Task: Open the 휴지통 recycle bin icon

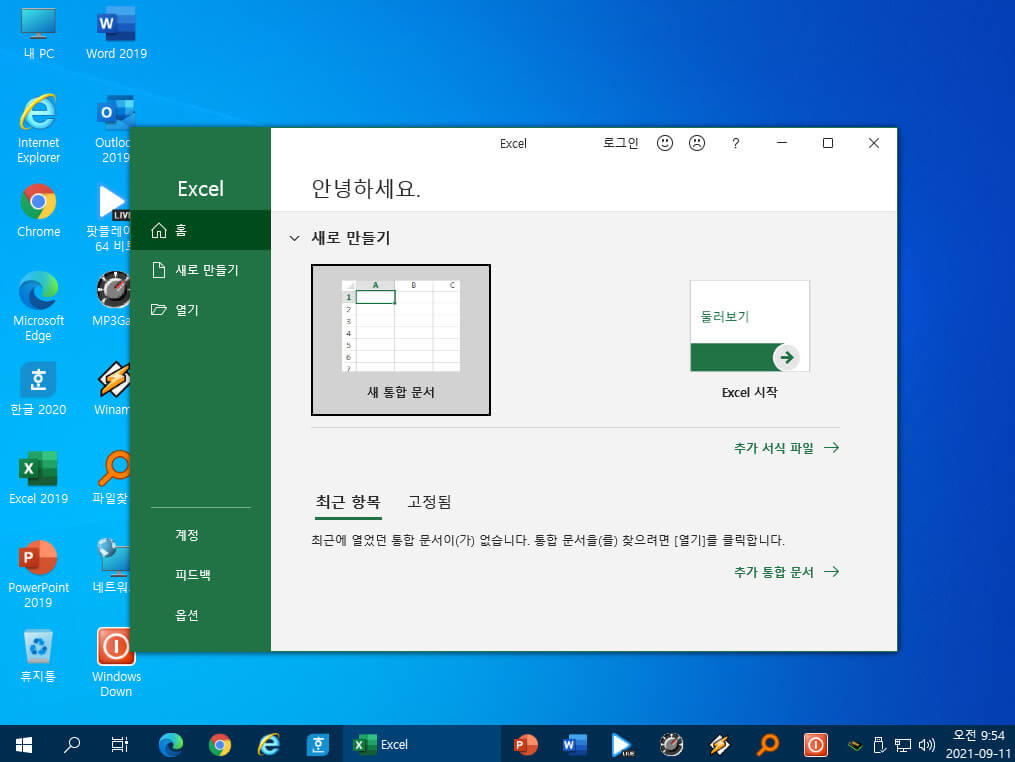Action: click(x=38, y=656)
